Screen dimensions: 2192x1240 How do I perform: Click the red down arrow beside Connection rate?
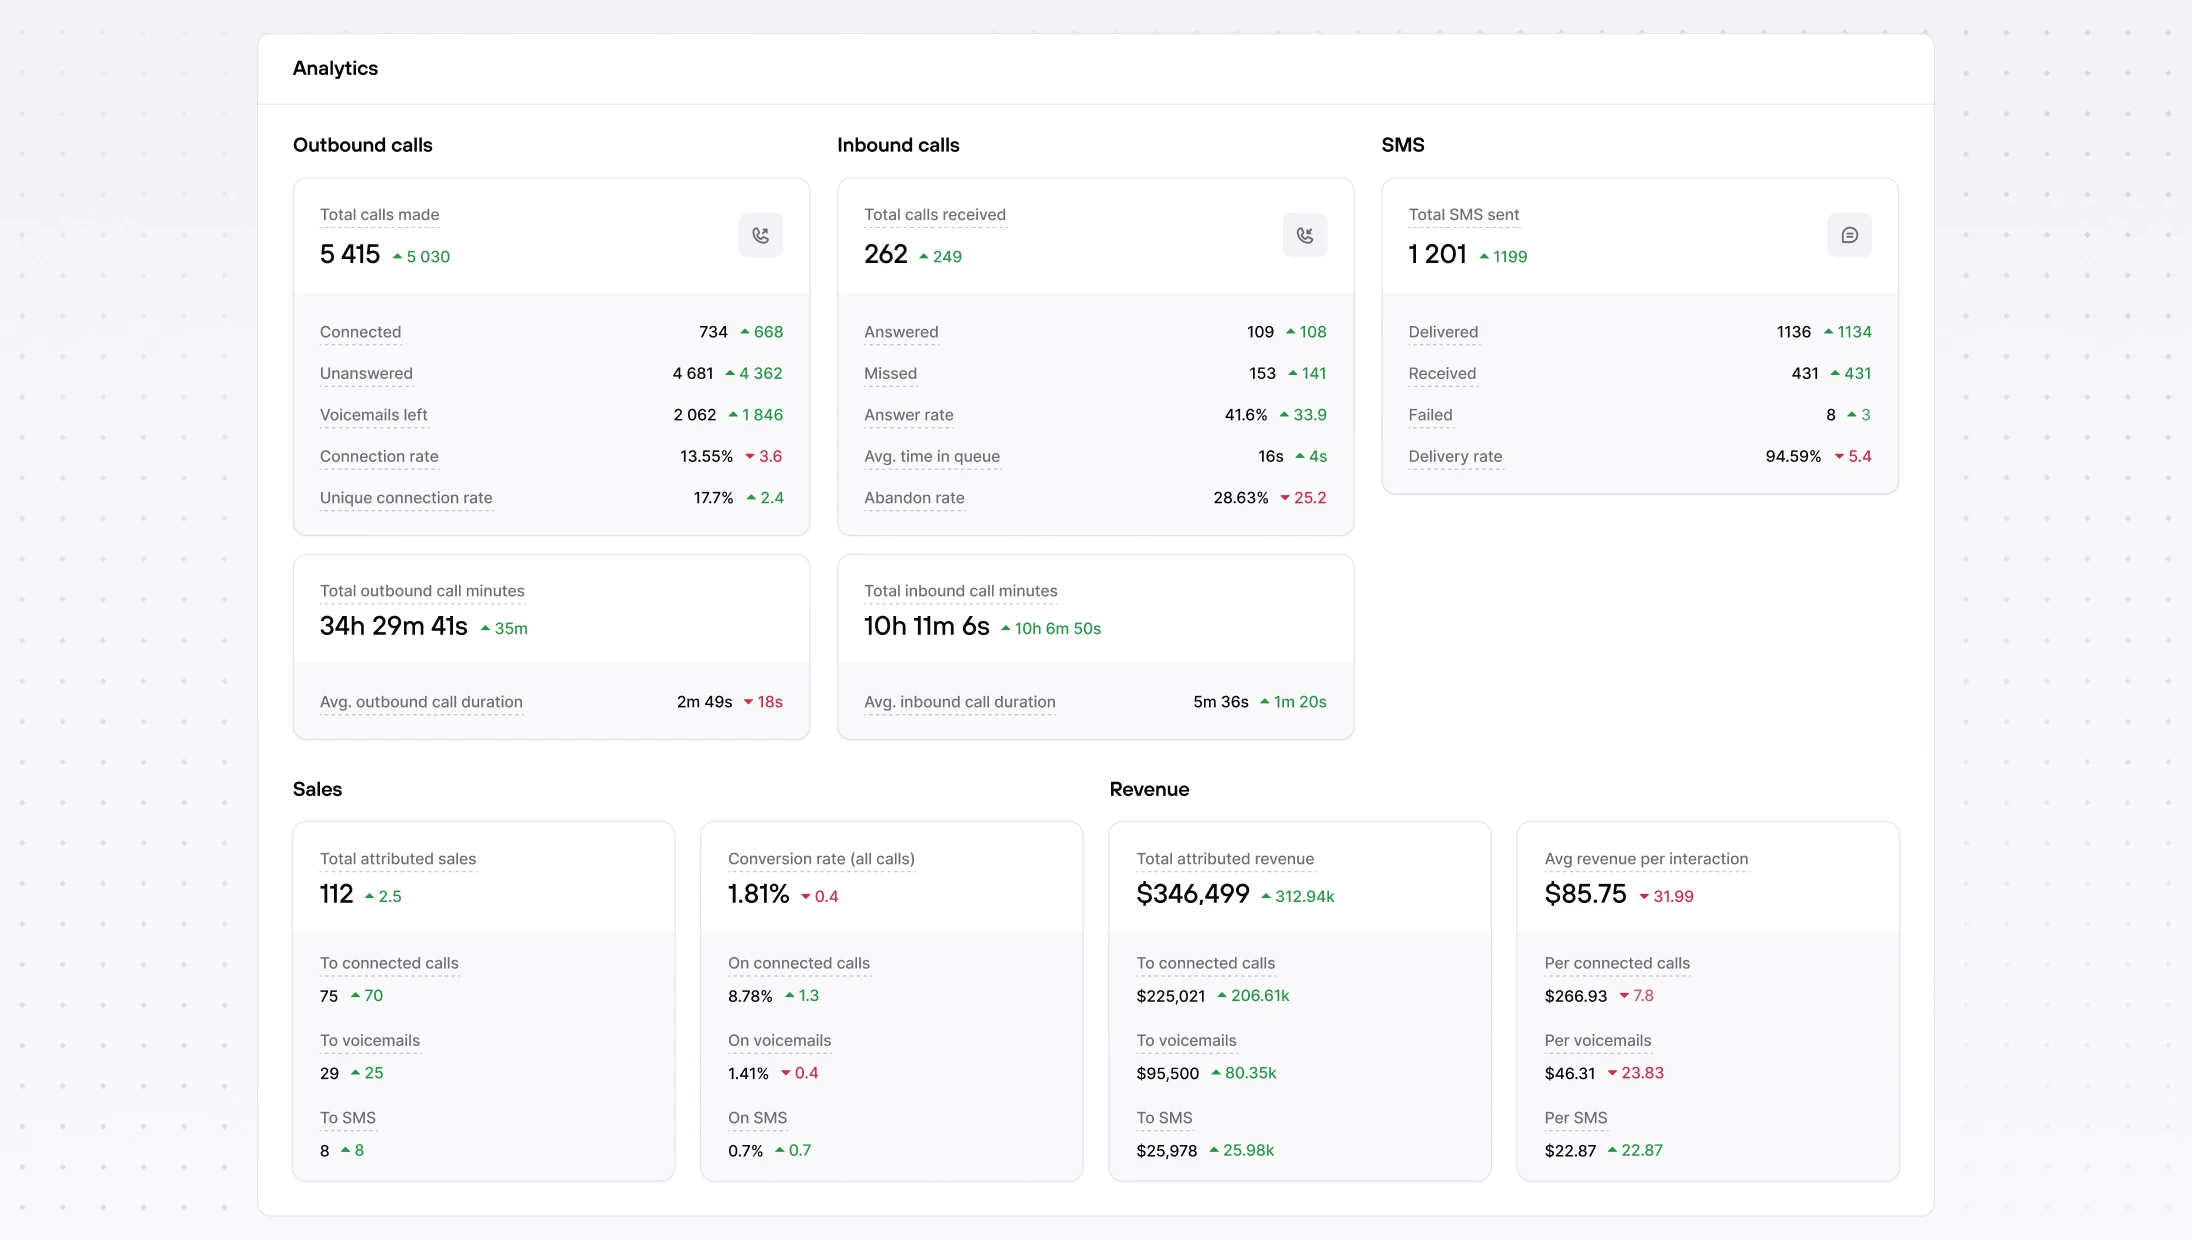(750, 456)
